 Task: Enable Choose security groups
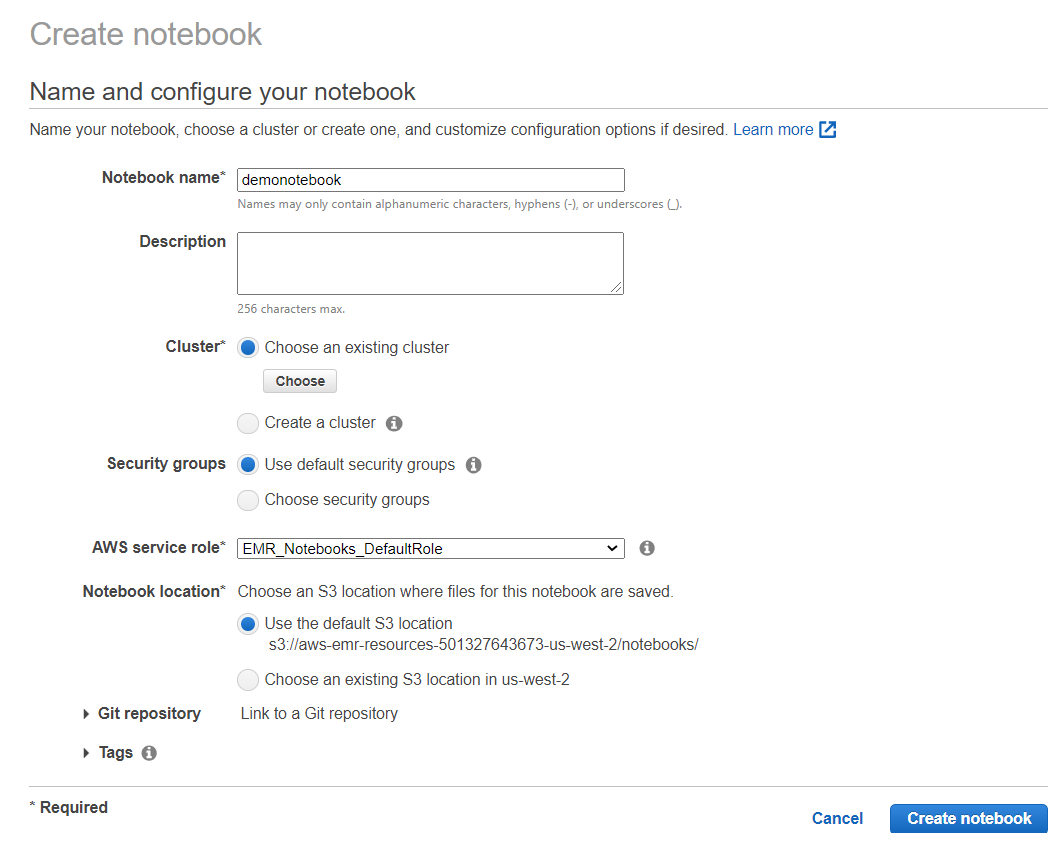(x=248, y=500)
